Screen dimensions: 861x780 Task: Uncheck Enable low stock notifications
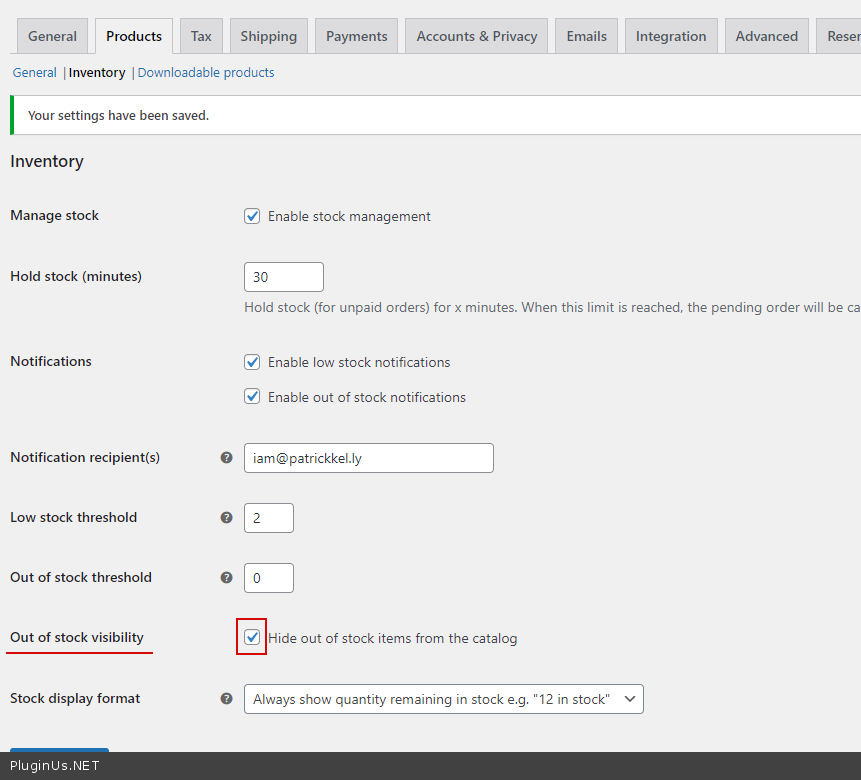pos(252,362)
